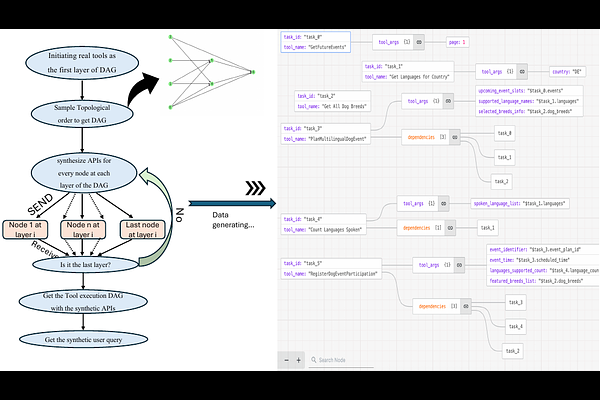Click the Search Node input field
This screenshot has height=400, width=600.
pos(341,360)
